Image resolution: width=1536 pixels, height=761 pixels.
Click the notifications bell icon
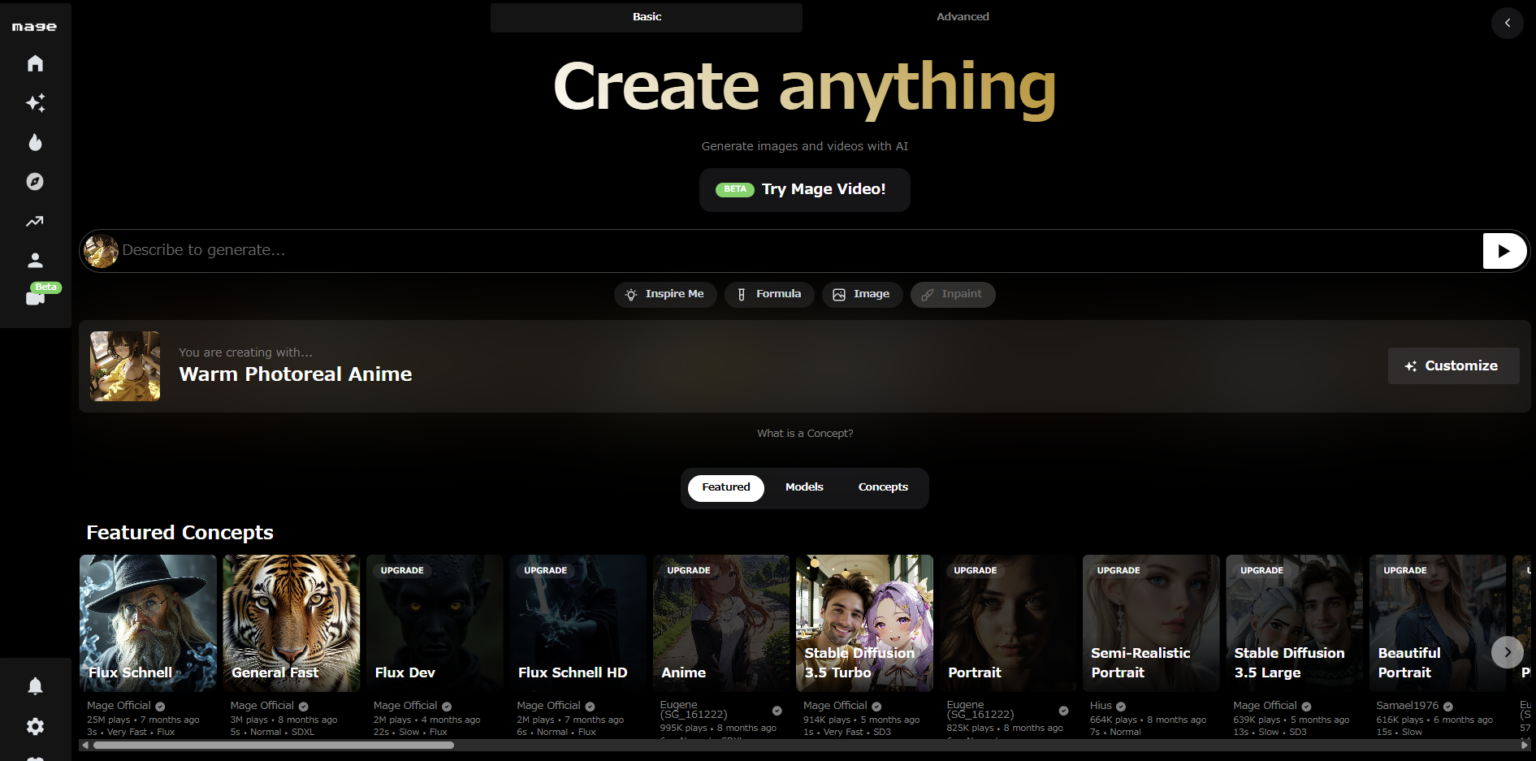tap(35, 686)
